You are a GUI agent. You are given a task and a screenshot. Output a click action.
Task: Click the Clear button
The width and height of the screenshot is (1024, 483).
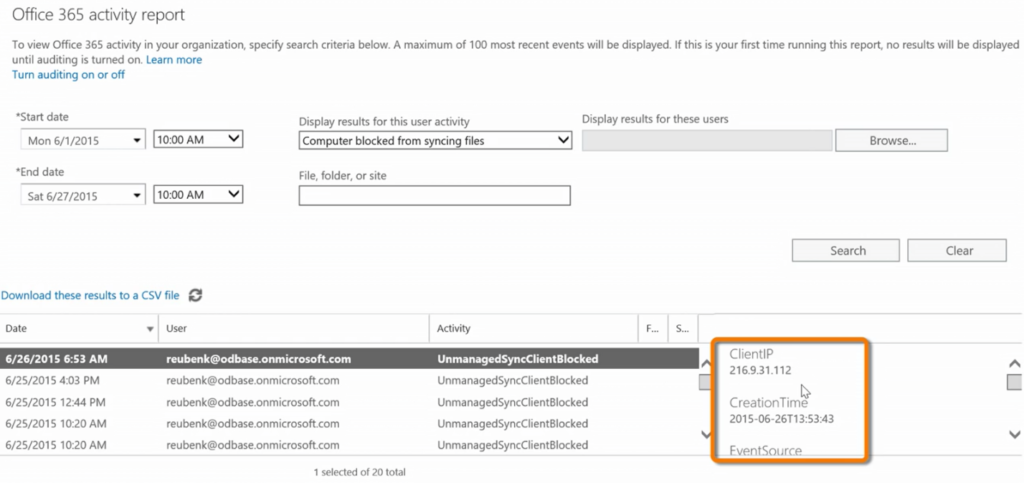957,251
